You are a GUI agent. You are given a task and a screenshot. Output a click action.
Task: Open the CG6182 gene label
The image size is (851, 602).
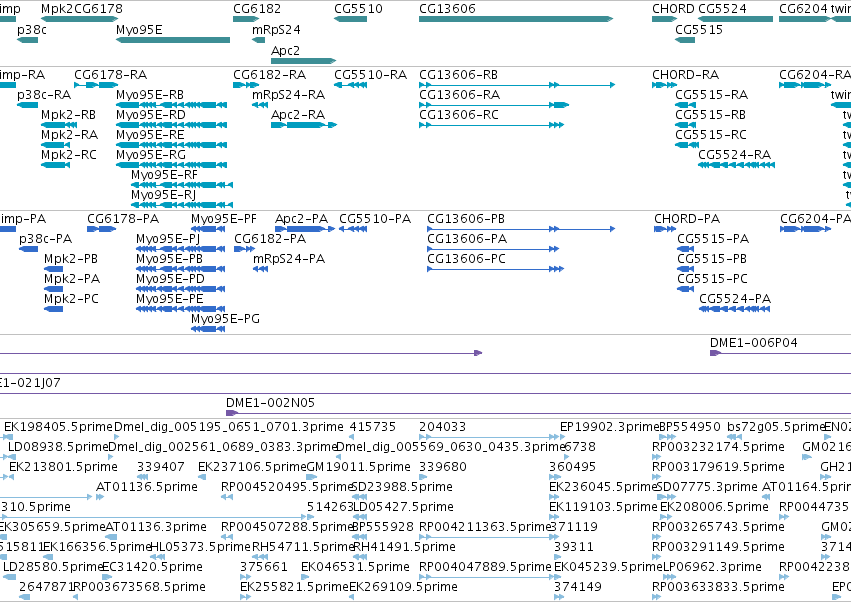point(257,9)
